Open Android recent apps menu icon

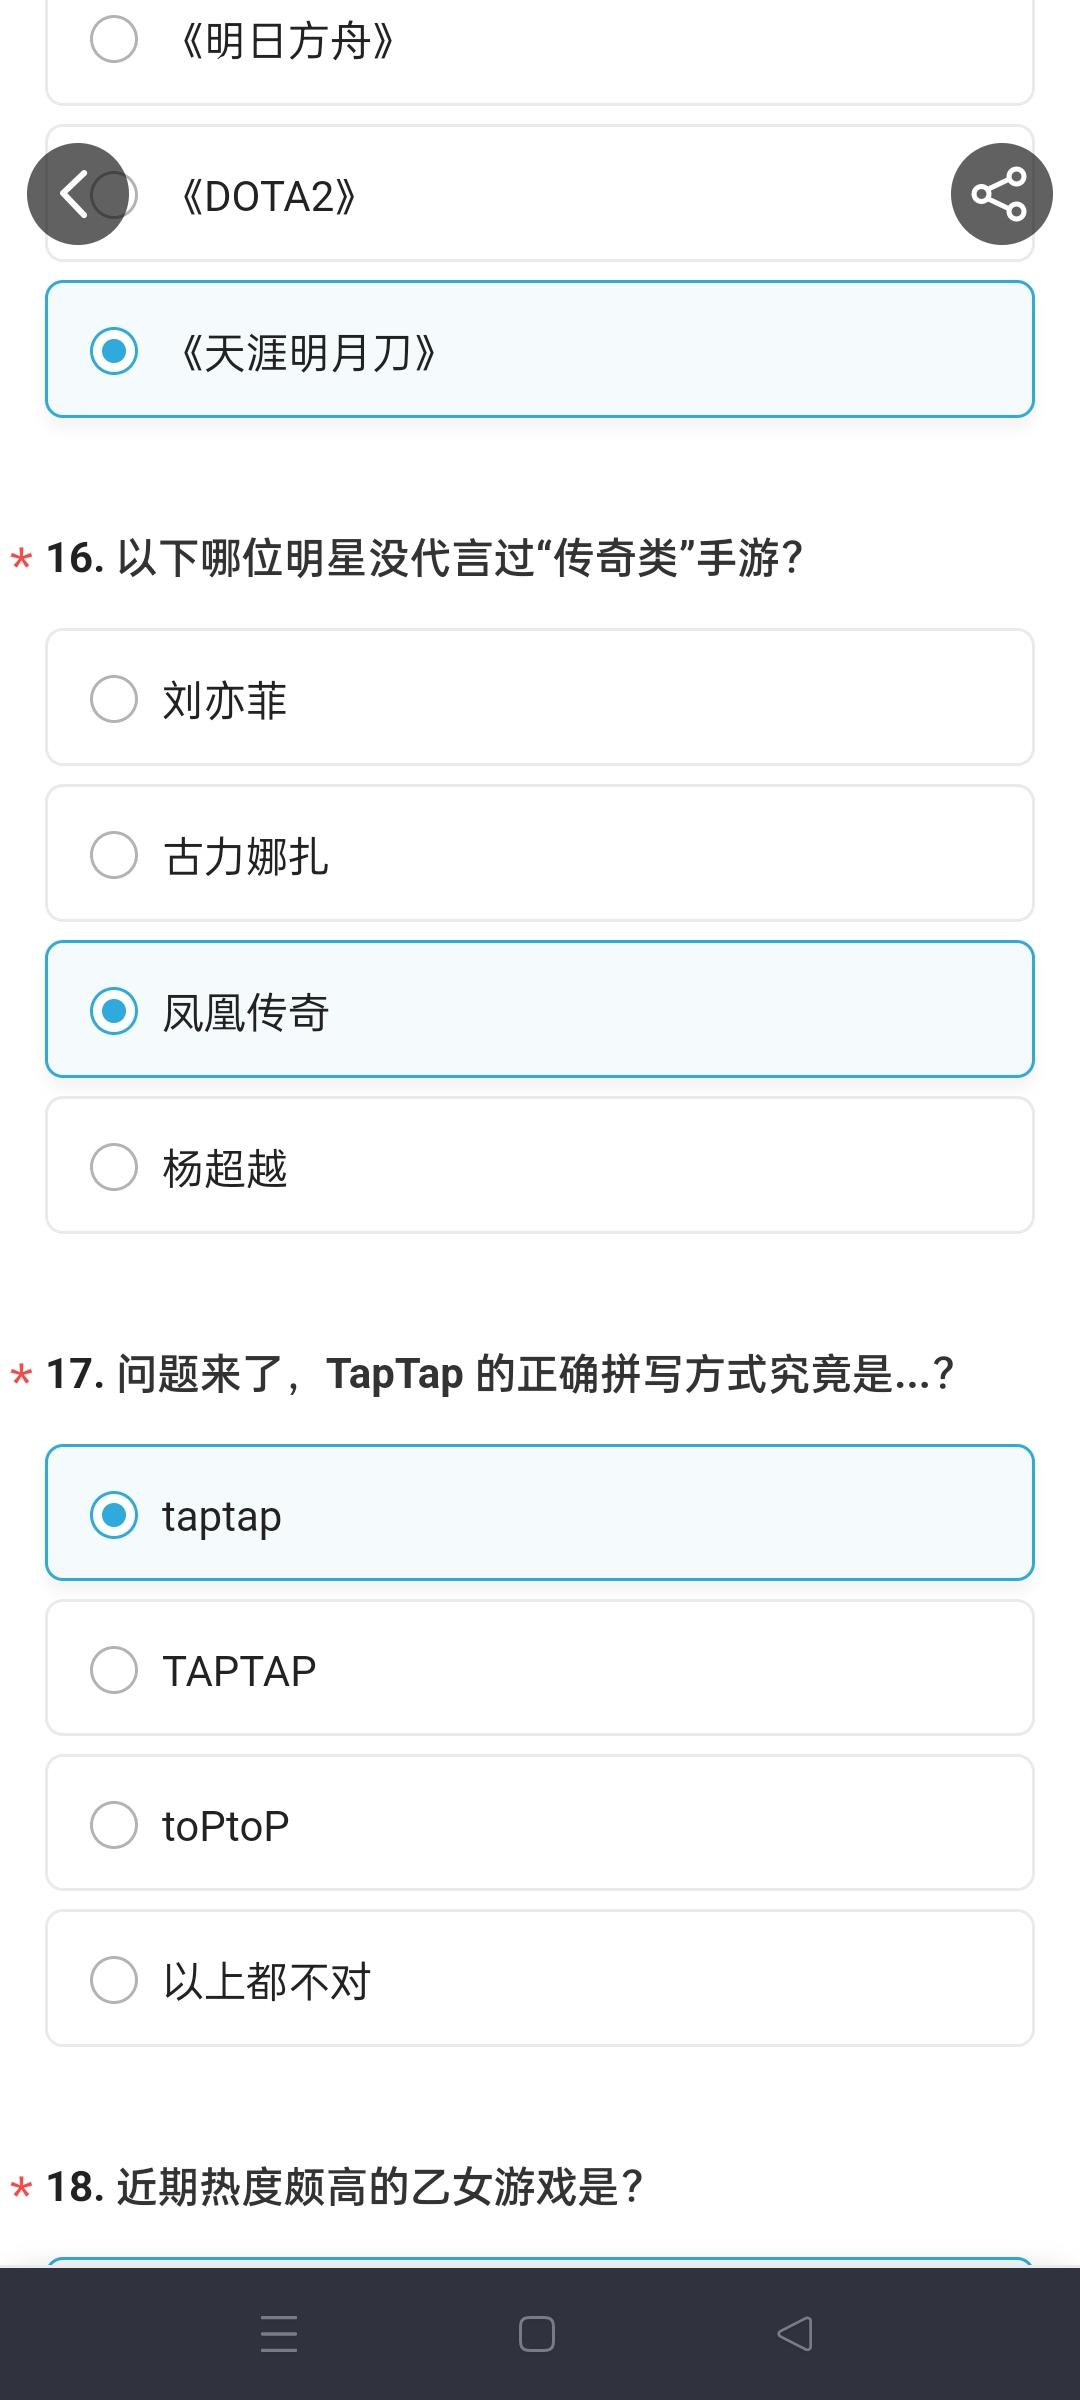click(x=279, y=2333)
